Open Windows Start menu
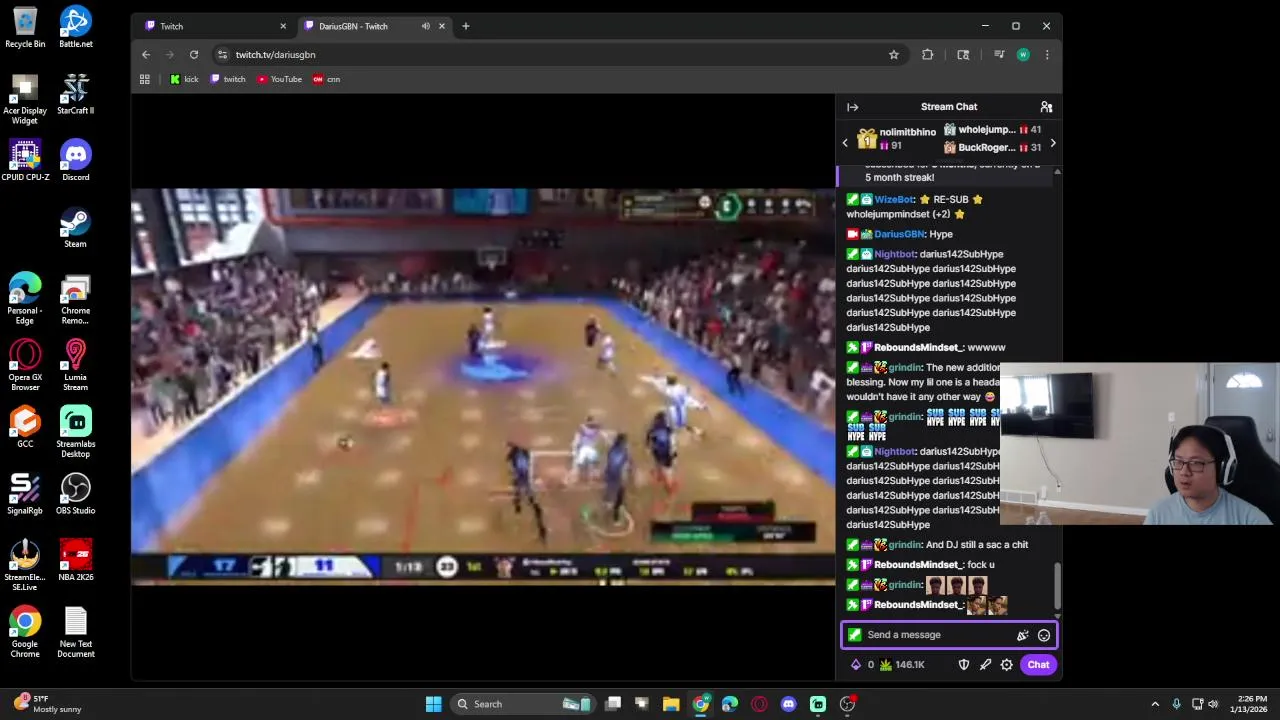The height and width of the screenshot is (720, 1280). tap(433, 704)
